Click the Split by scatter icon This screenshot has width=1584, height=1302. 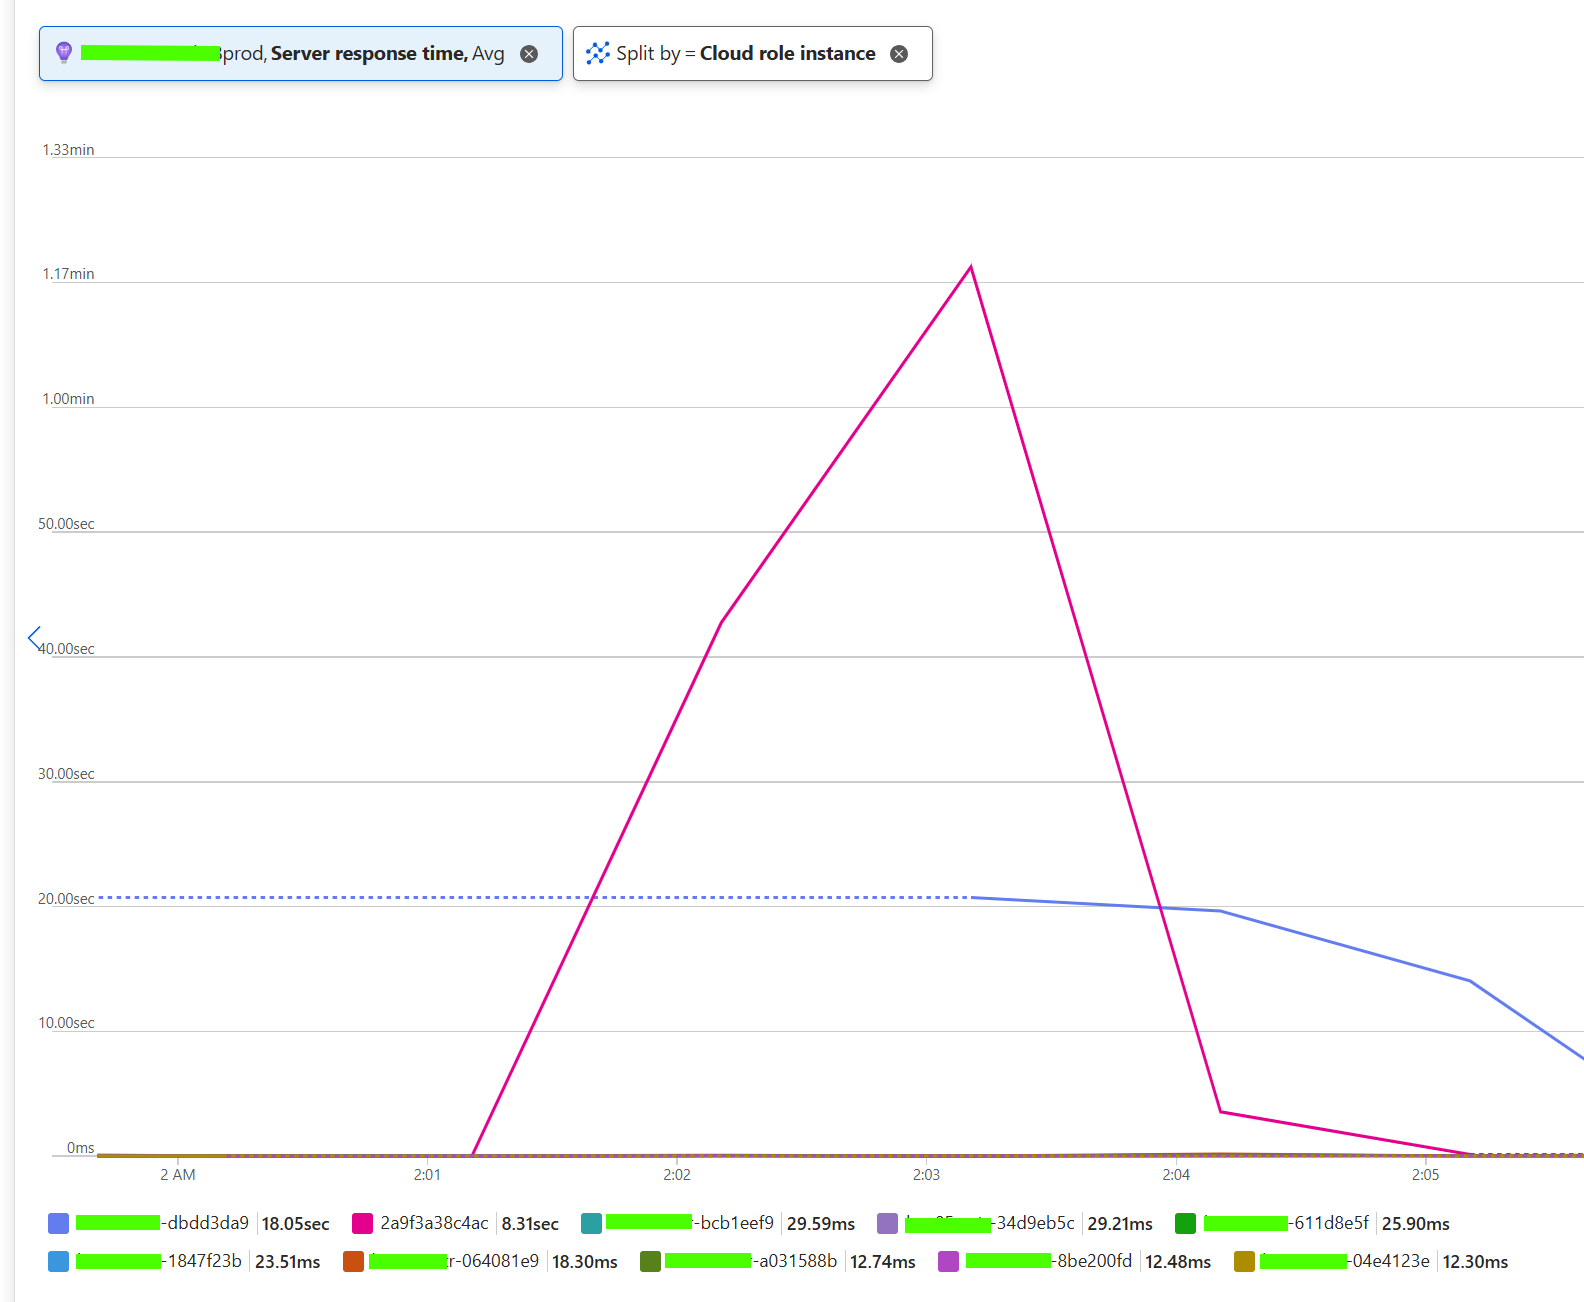click(597, 54)
